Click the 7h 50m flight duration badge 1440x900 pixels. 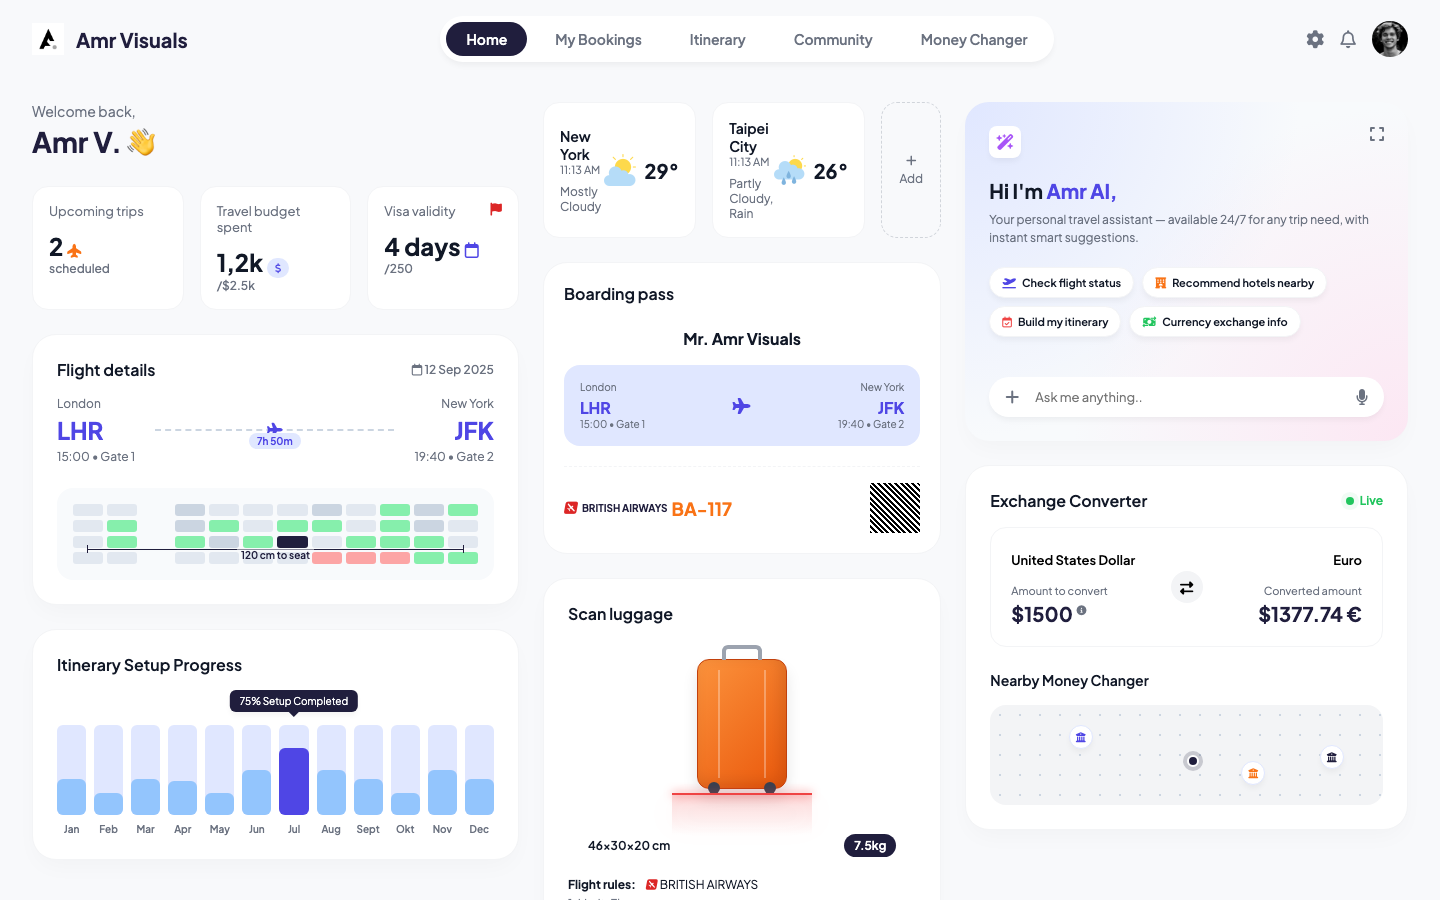[x=275, y=441]
